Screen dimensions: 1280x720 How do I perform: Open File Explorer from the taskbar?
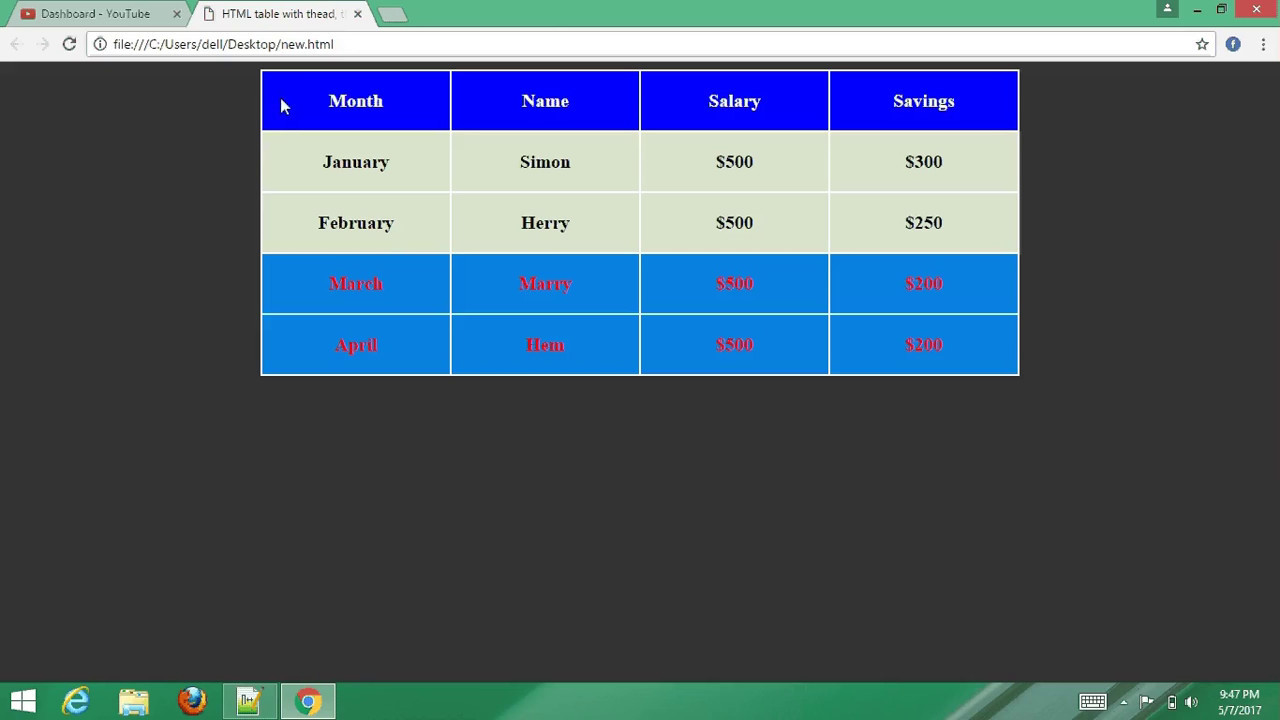point(133,701)
